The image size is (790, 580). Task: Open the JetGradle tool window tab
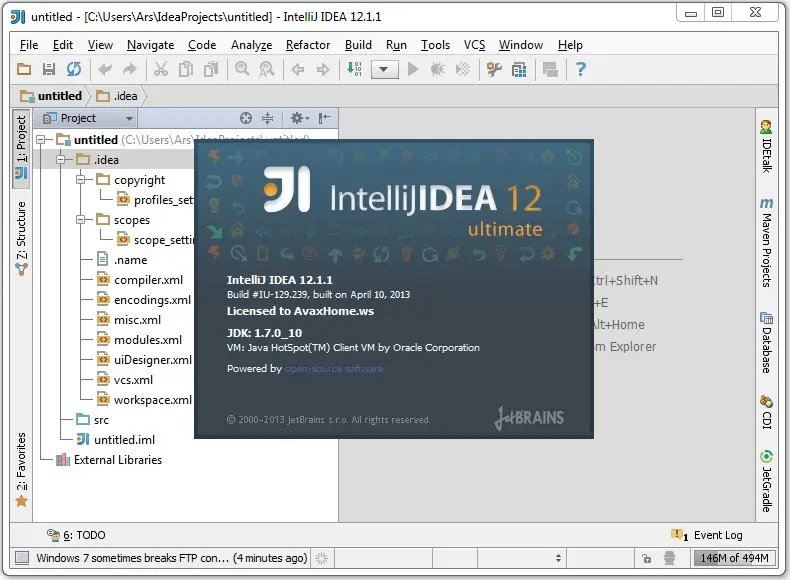point(766,481)
